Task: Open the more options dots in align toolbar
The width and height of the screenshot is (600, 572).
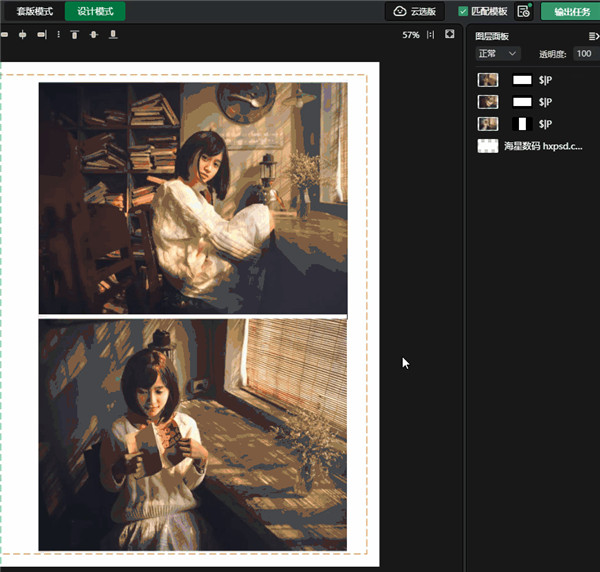Action: click(59, 35)
